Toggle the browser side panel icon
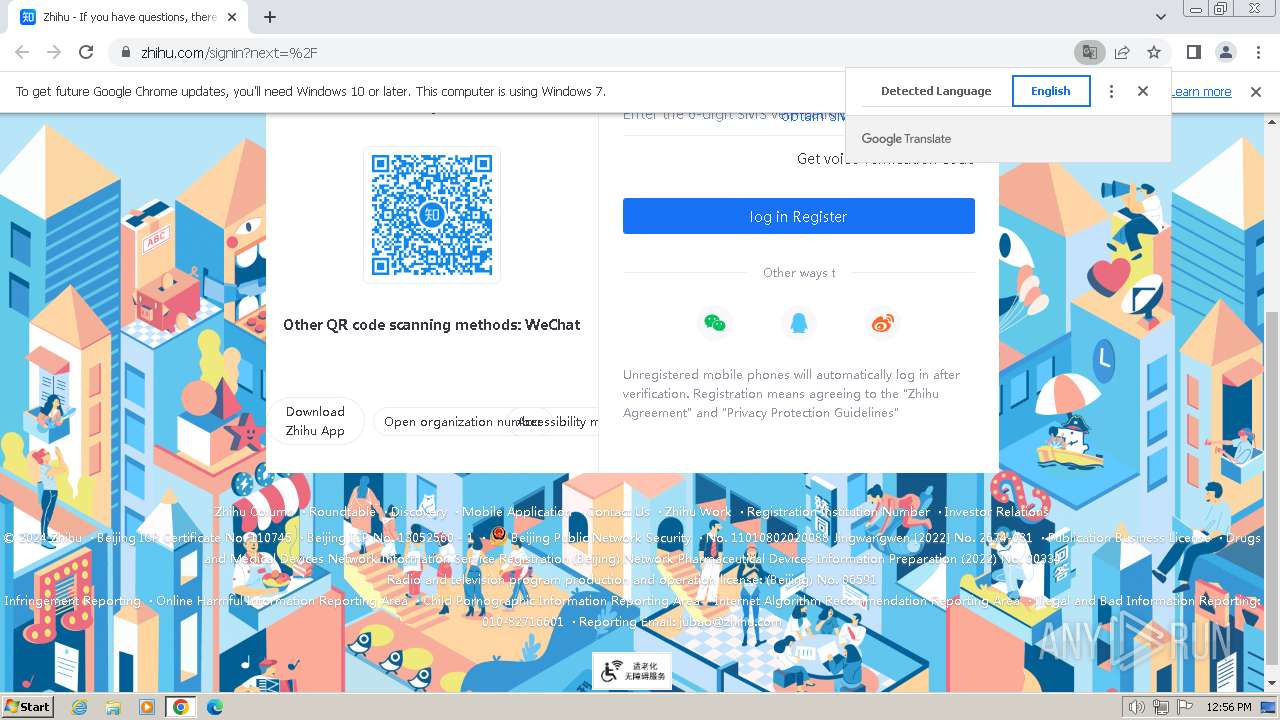The width and height of the screenshot is (1280, 720). [x=1193, y=52]
